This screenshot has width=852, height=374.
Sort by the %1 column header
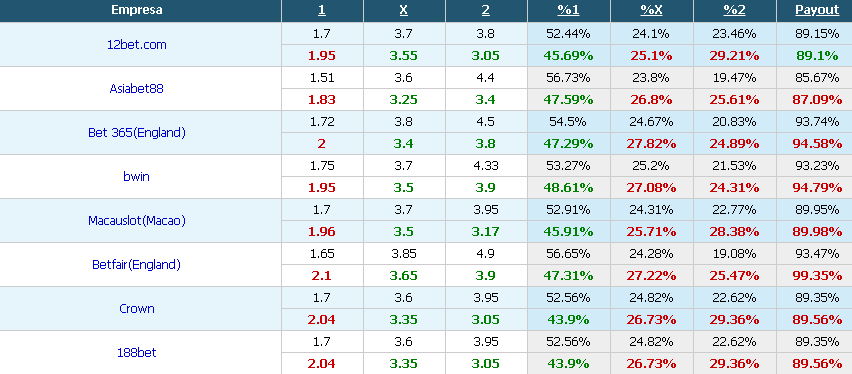(568, 10)
